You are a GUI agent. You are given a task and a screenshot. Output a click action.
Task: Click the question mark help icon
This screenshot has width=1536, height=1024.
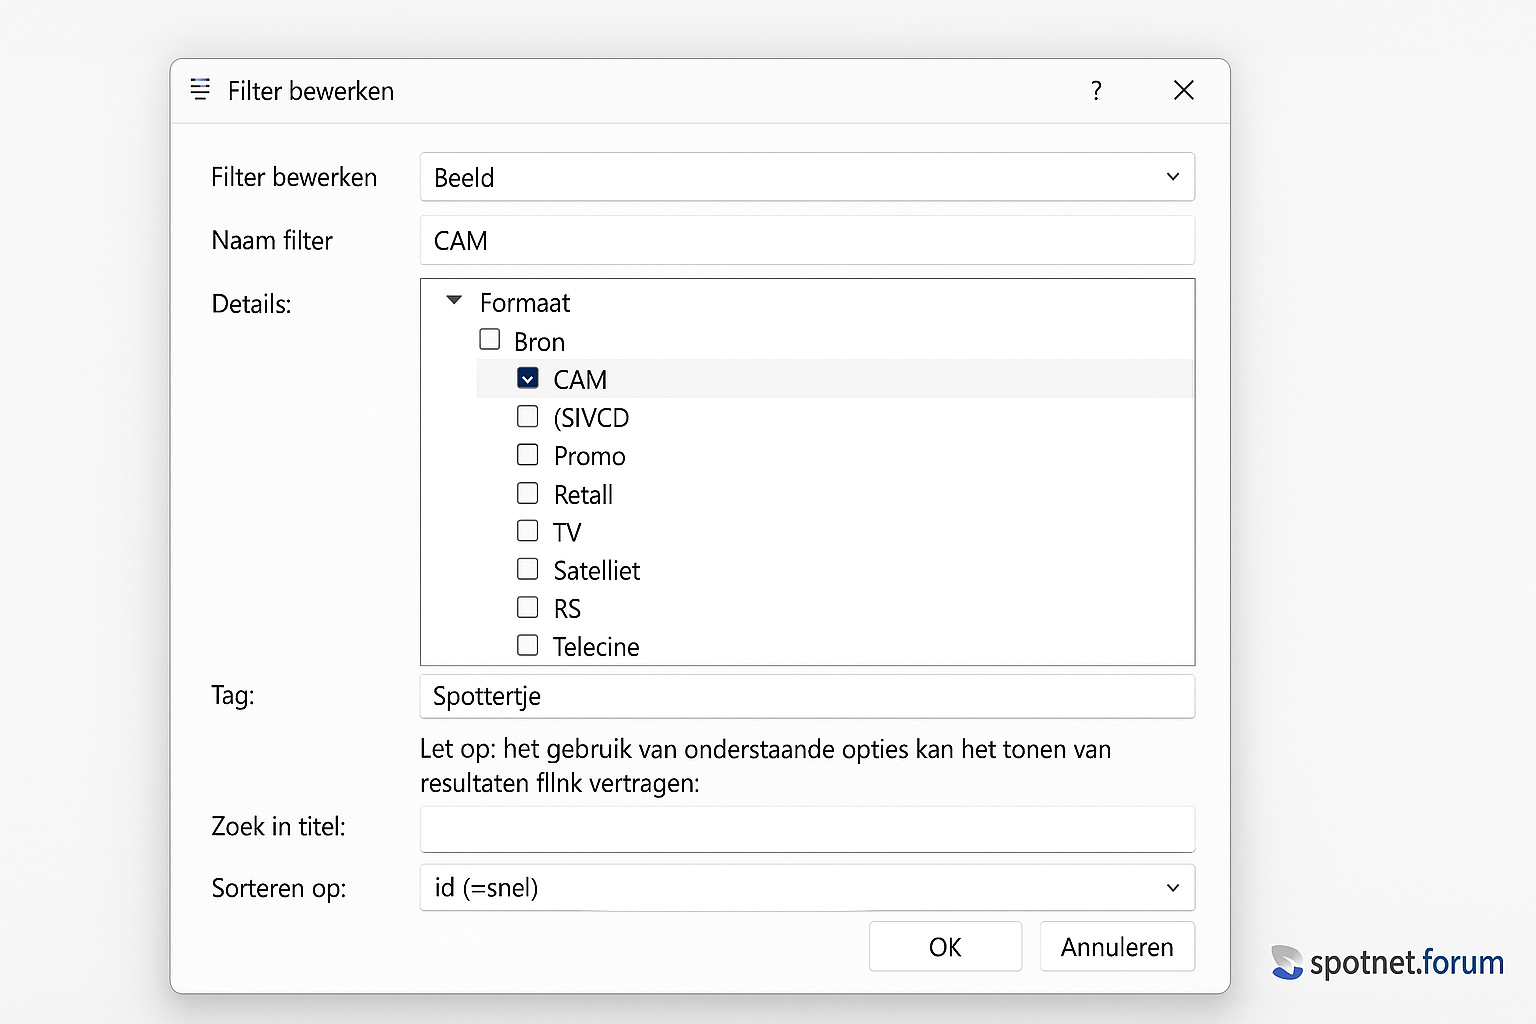[1096, 91]
